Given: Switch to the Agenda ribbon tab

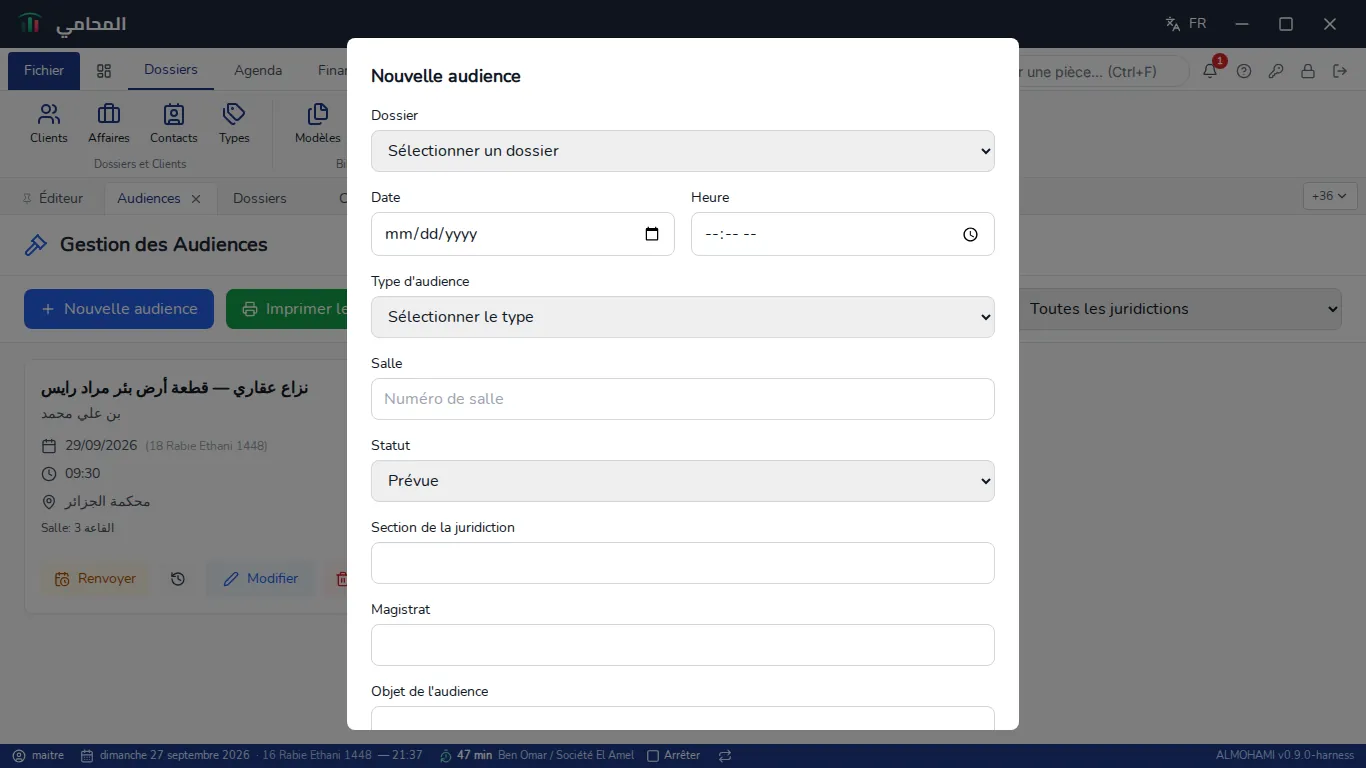Looking at the screenshot, I should pos(258,71).
